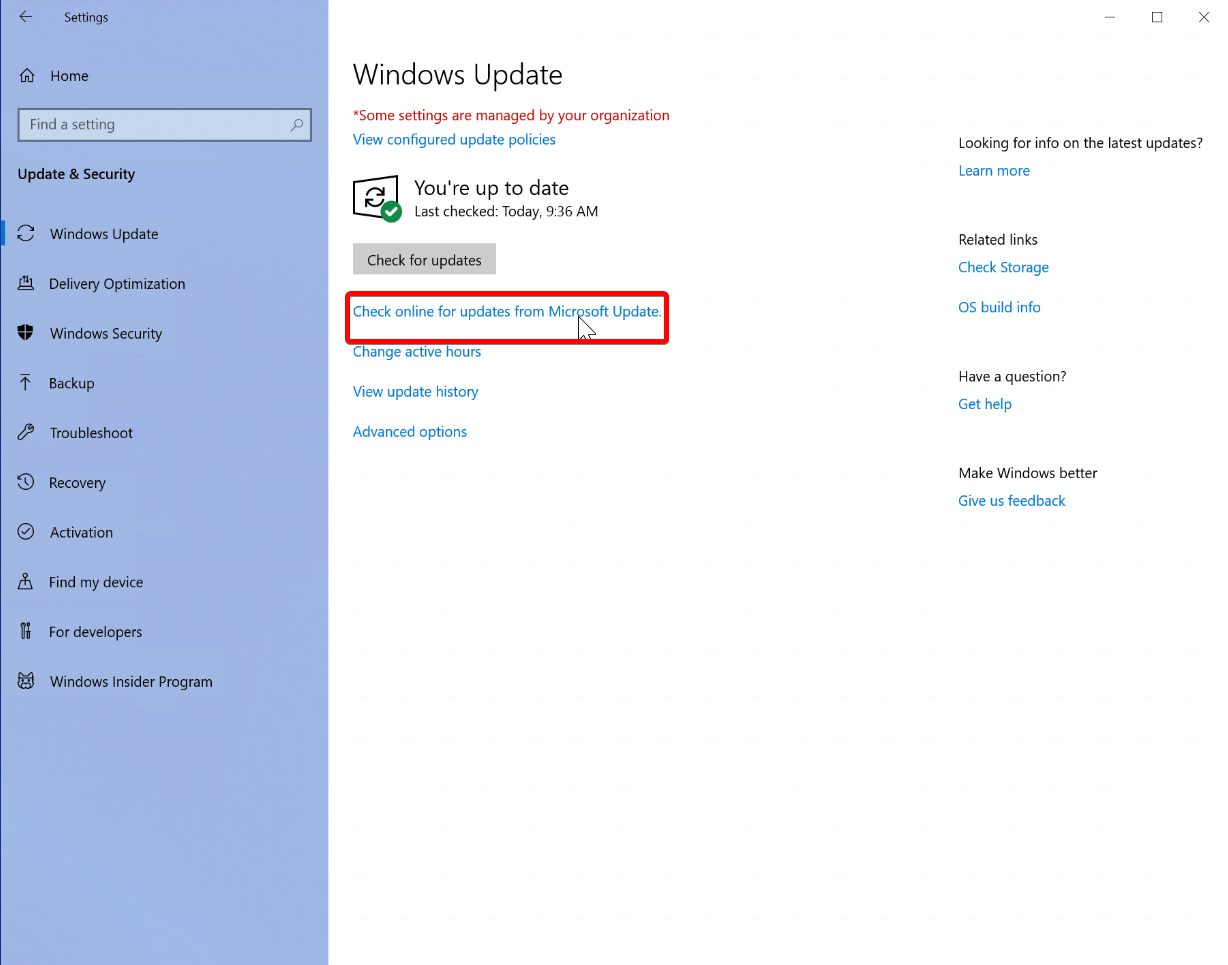Click the OS build info link
The height and width of the screenshot is (965, 1228).
(999, 308)
